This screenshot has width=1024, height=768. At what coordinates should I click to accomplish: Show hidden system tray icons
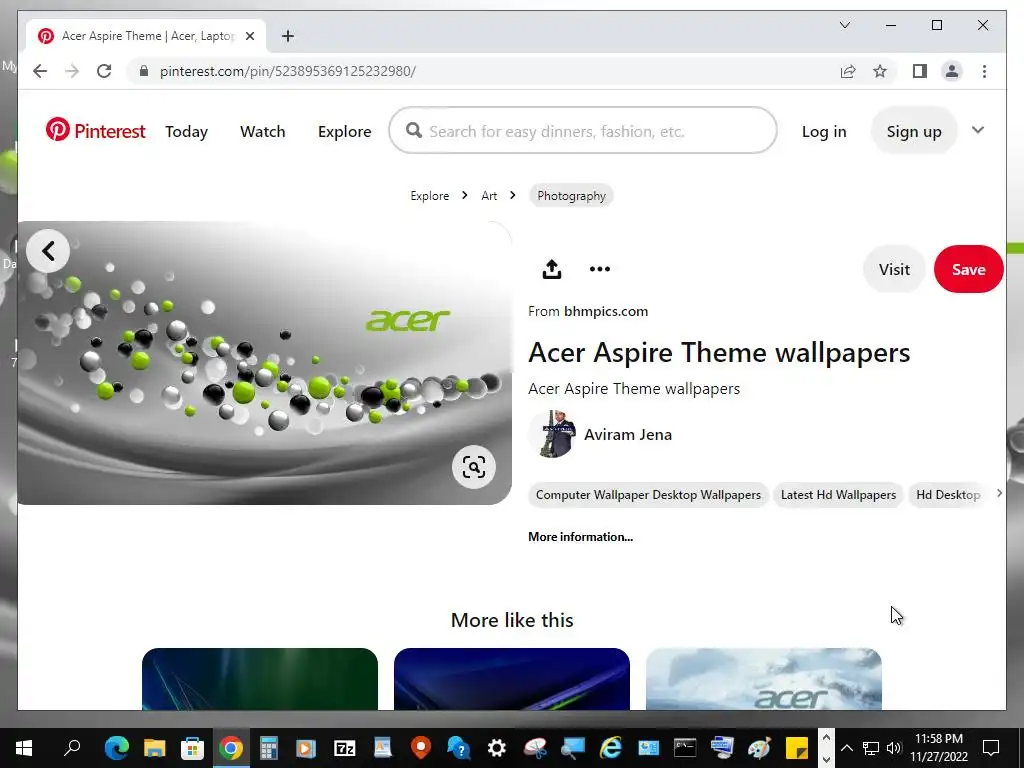pos(846,748)
